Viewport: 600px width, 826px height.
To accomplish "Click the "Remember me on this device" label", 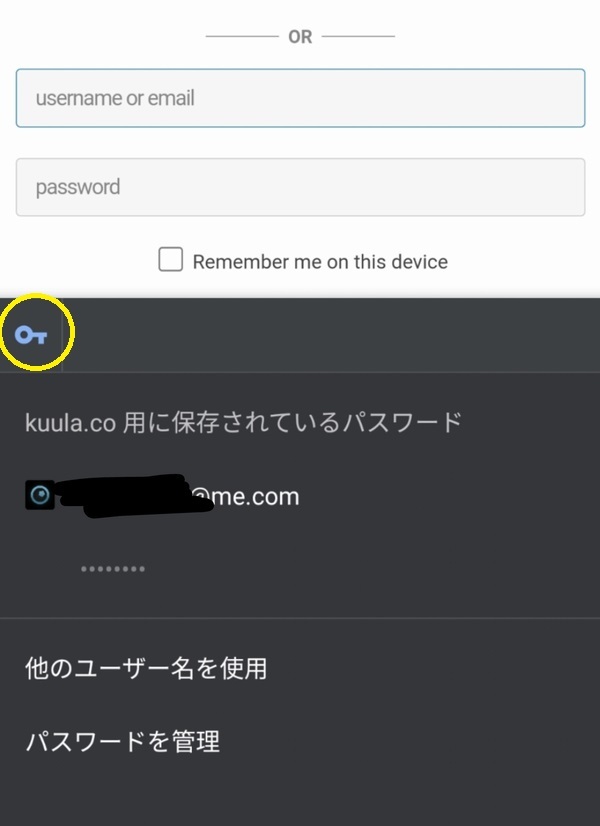I will point(320,262).
